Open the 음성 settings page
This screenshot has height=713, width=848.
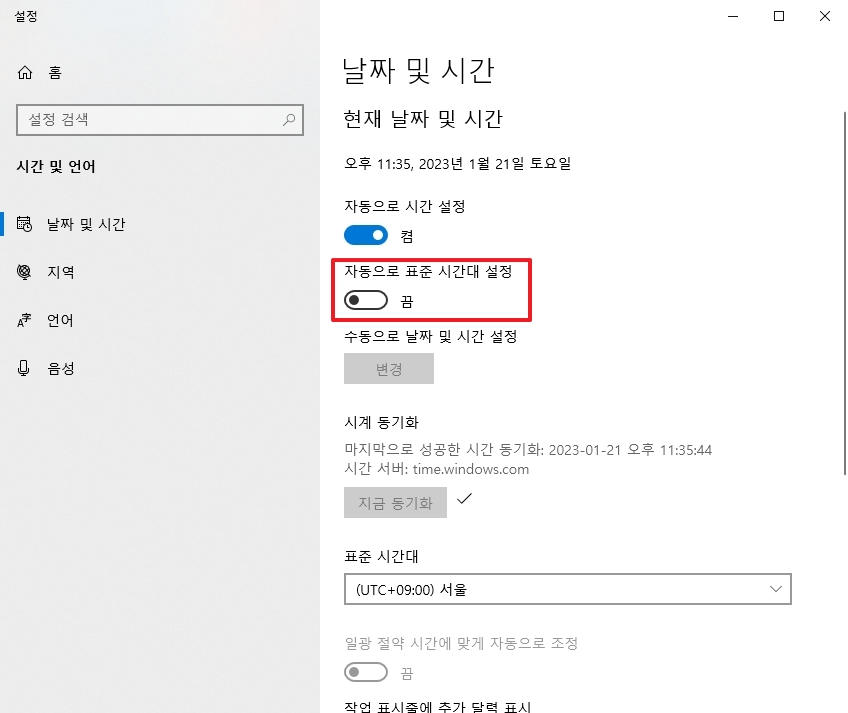[x=160, y=368]
